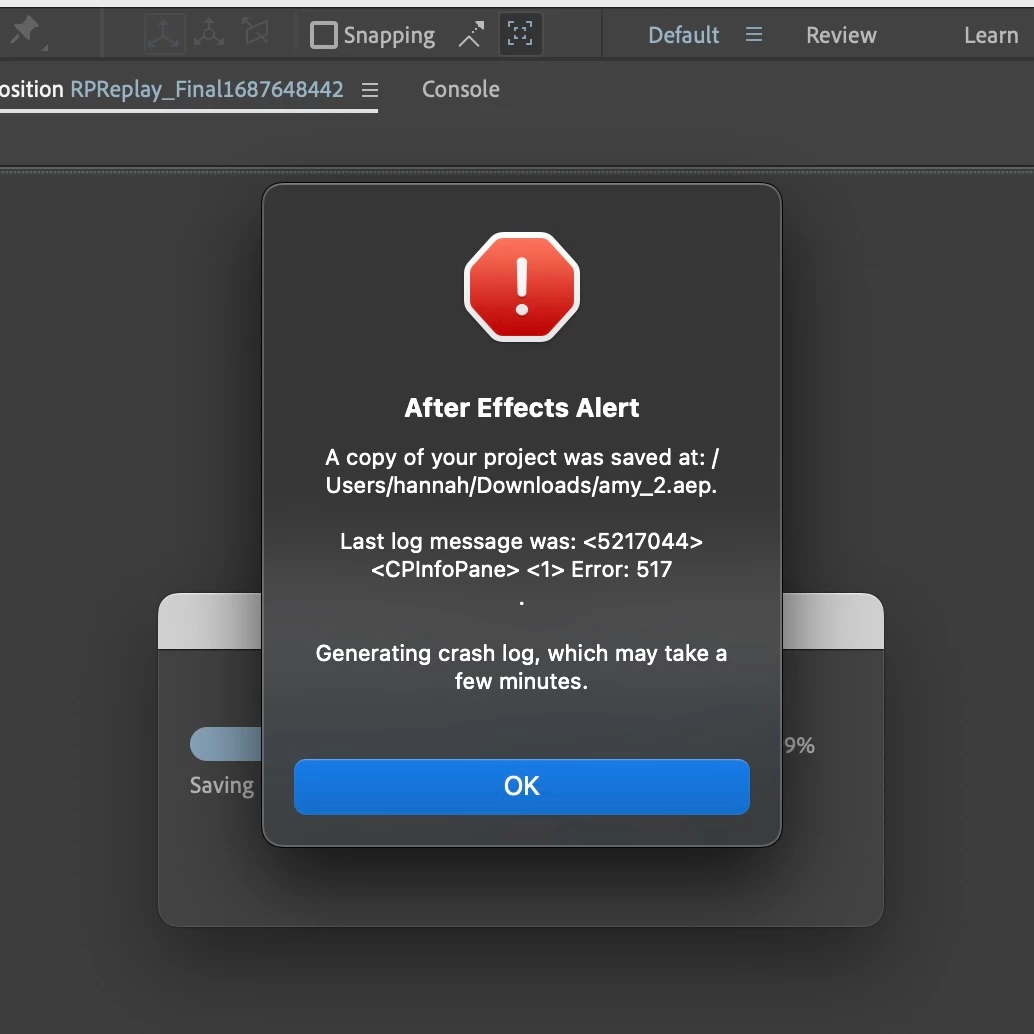Click the 'After Effects Alert' heading
This screenshot has width=1034, height=1034.
[521, 408]
